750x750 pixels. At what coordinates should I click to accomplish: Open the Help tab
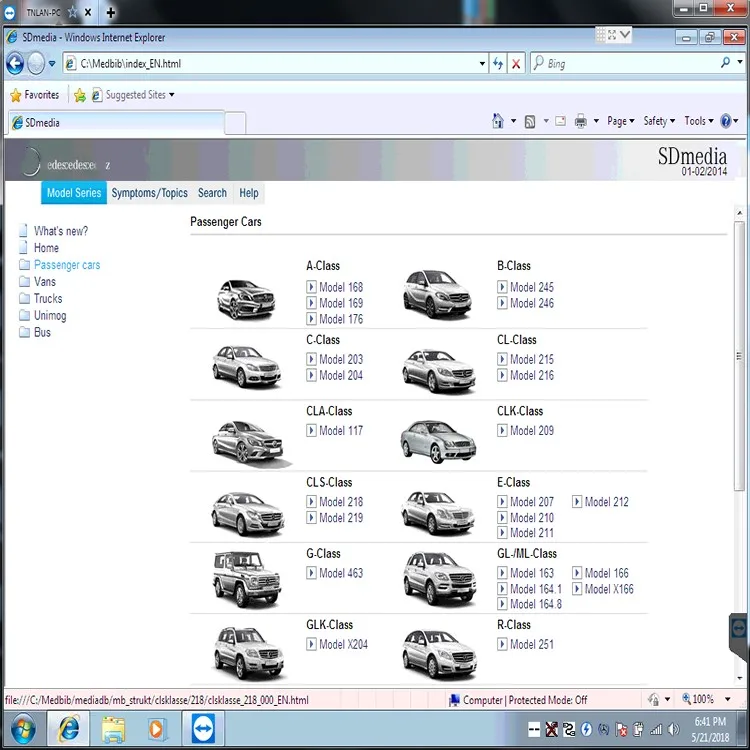pos(249,193)
